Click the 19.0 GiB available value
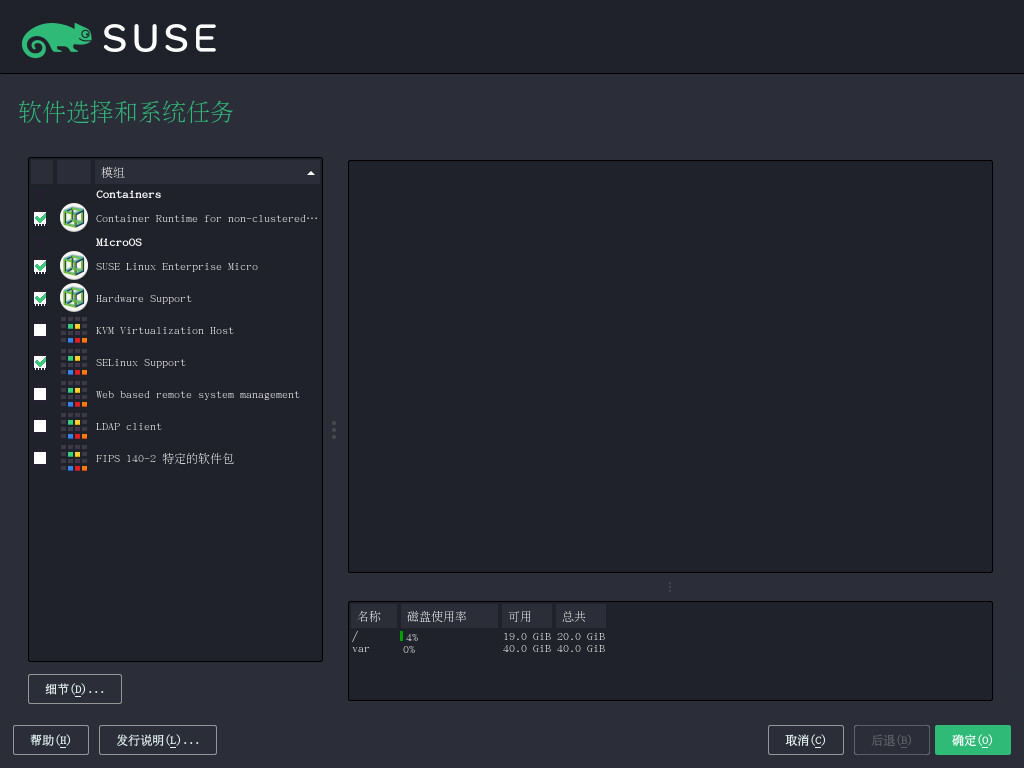This screenshot has width=1024, height=768. tap(527, 637)
